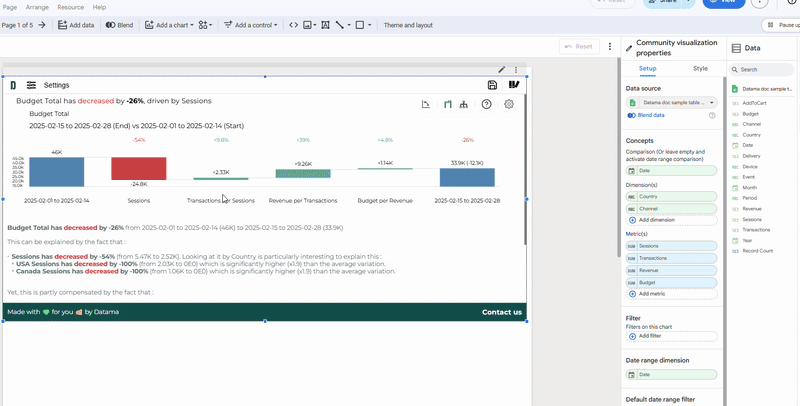
Task: Open the Datama help question icon
Action: click(x=486, y=104)
